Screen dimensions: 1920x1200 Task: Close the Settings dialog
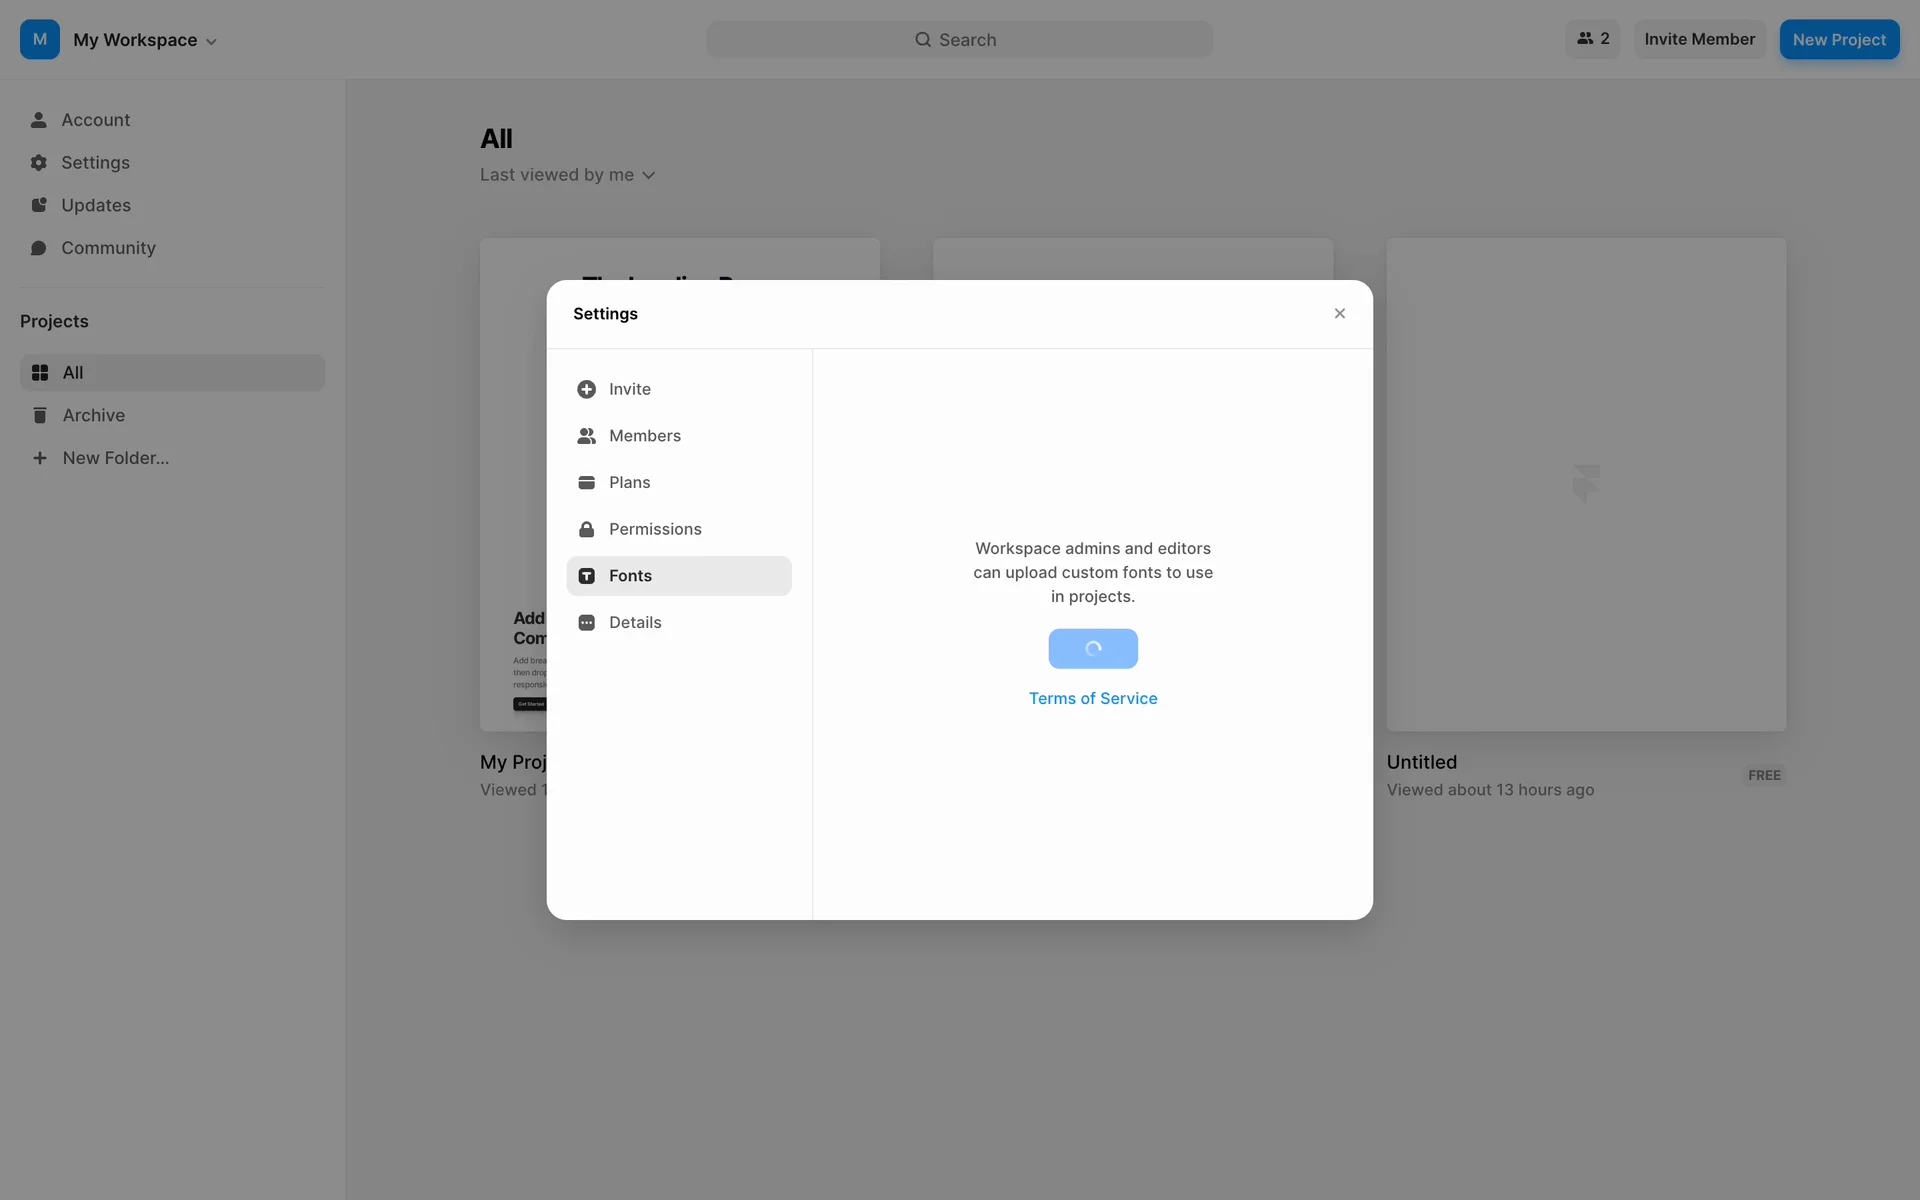pos(1339,314)
